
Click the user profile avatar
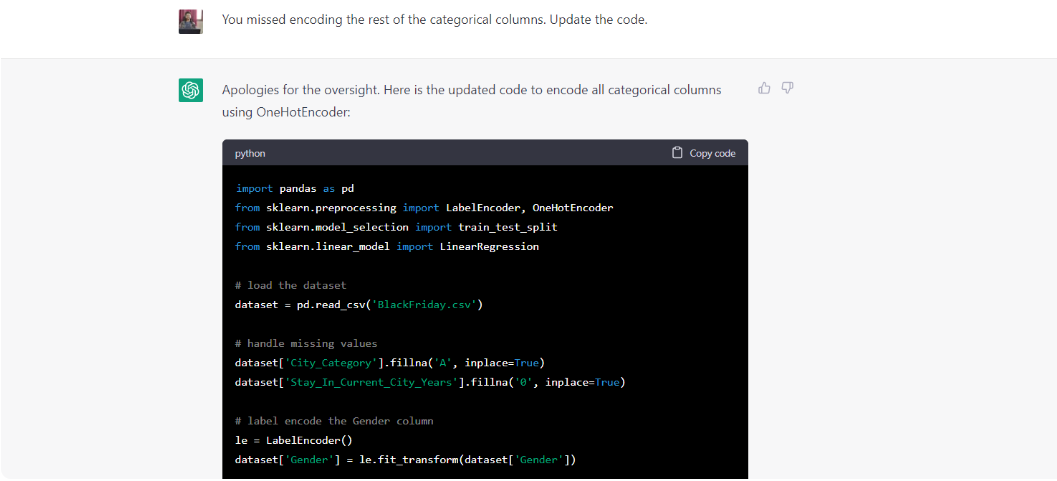[191, 22]
